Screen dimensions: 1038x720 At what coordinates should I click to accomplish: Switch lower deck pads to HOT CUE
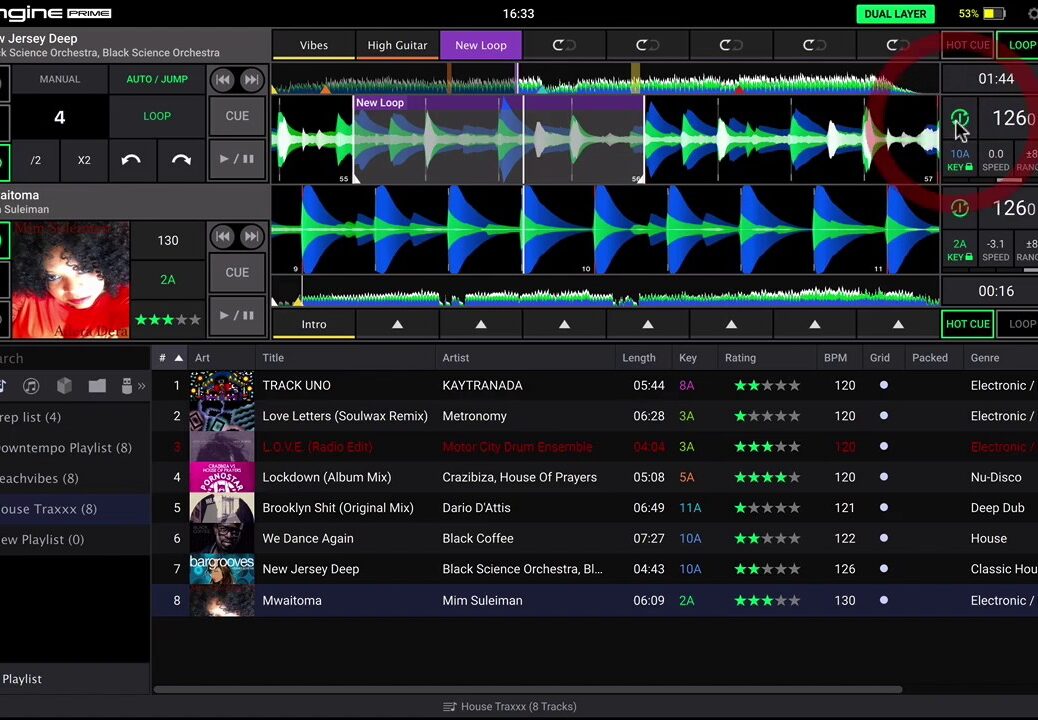967,324
